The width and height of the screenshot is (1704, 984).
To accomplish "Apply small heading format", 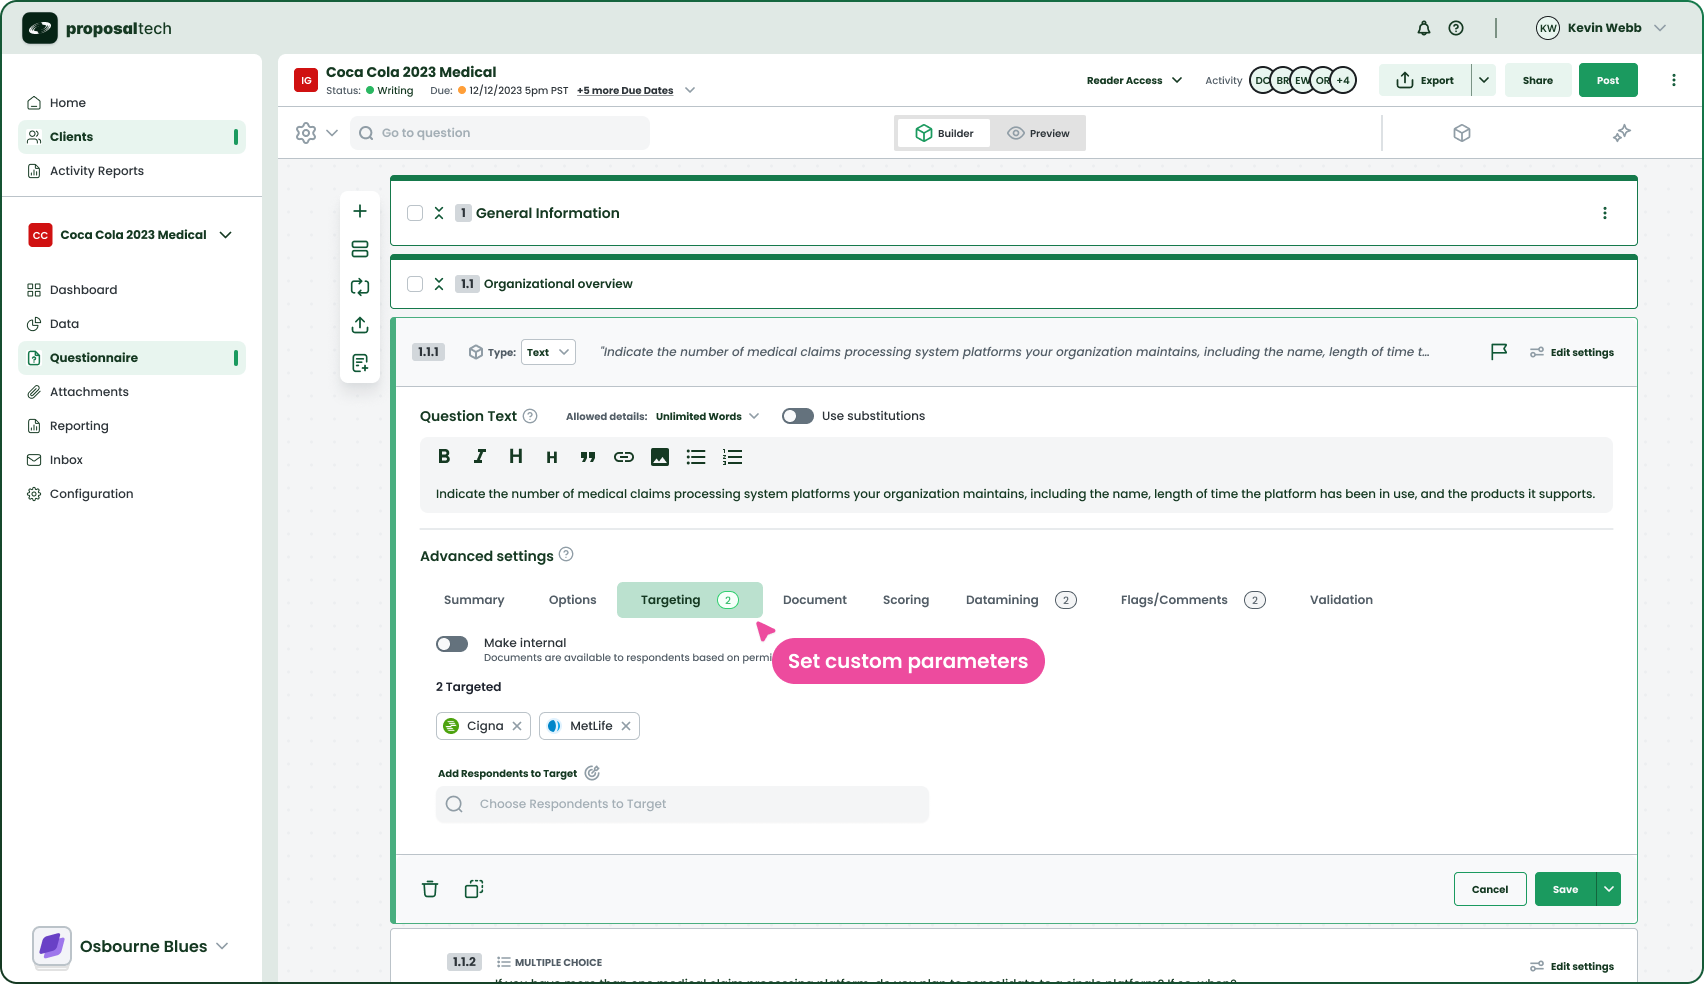I will click(552, 457).
